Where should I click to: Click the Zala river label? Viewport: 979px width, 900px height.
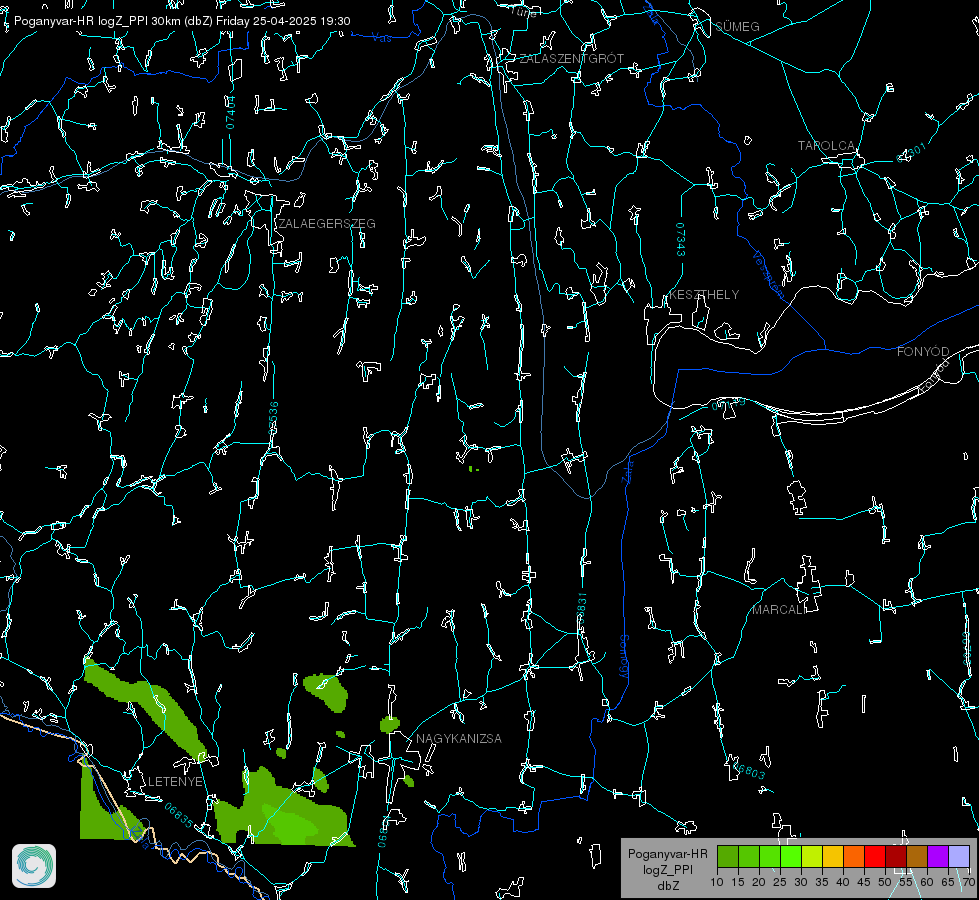629,470
